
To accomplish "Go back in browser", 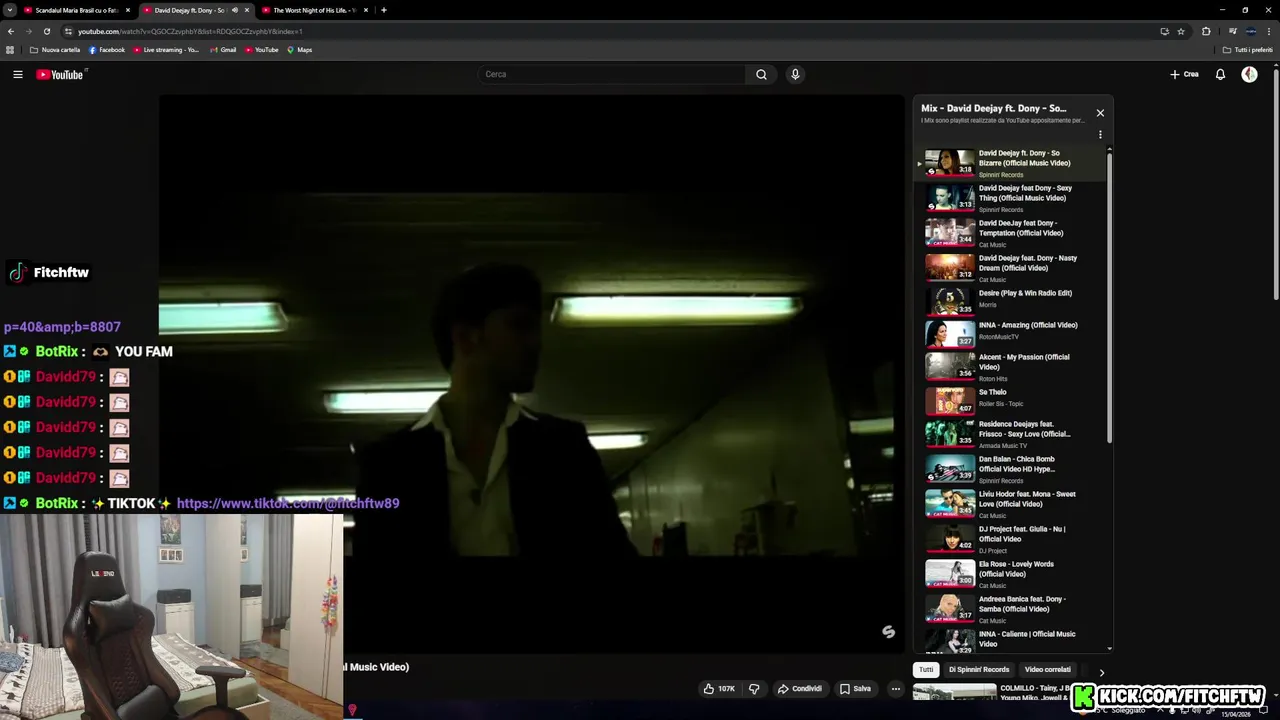I will coord(10,31).
